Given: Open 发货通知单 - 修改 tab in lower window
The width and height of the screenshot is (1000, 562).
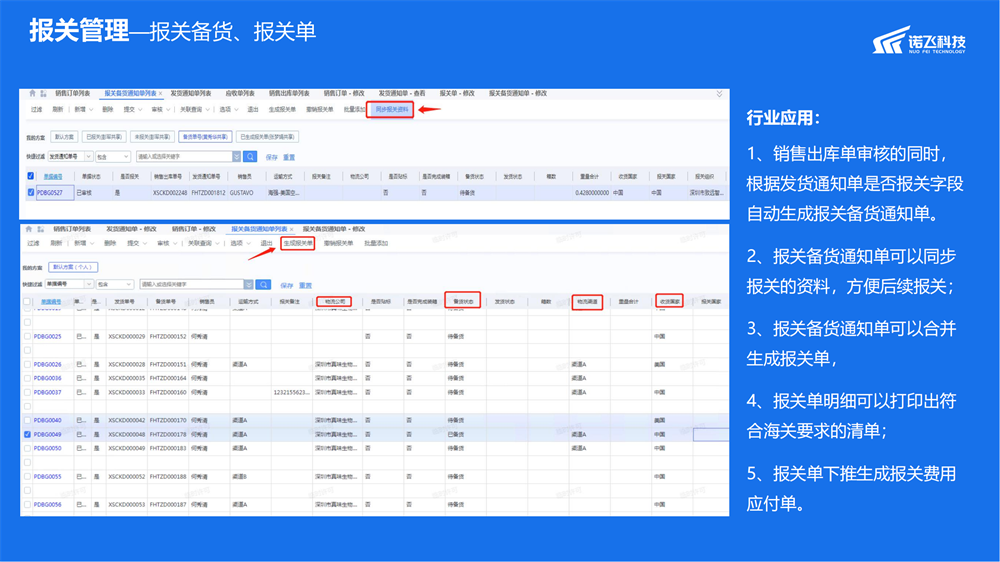Looking at the screenshot, I should pyautogui.click(x=131, y=229).
